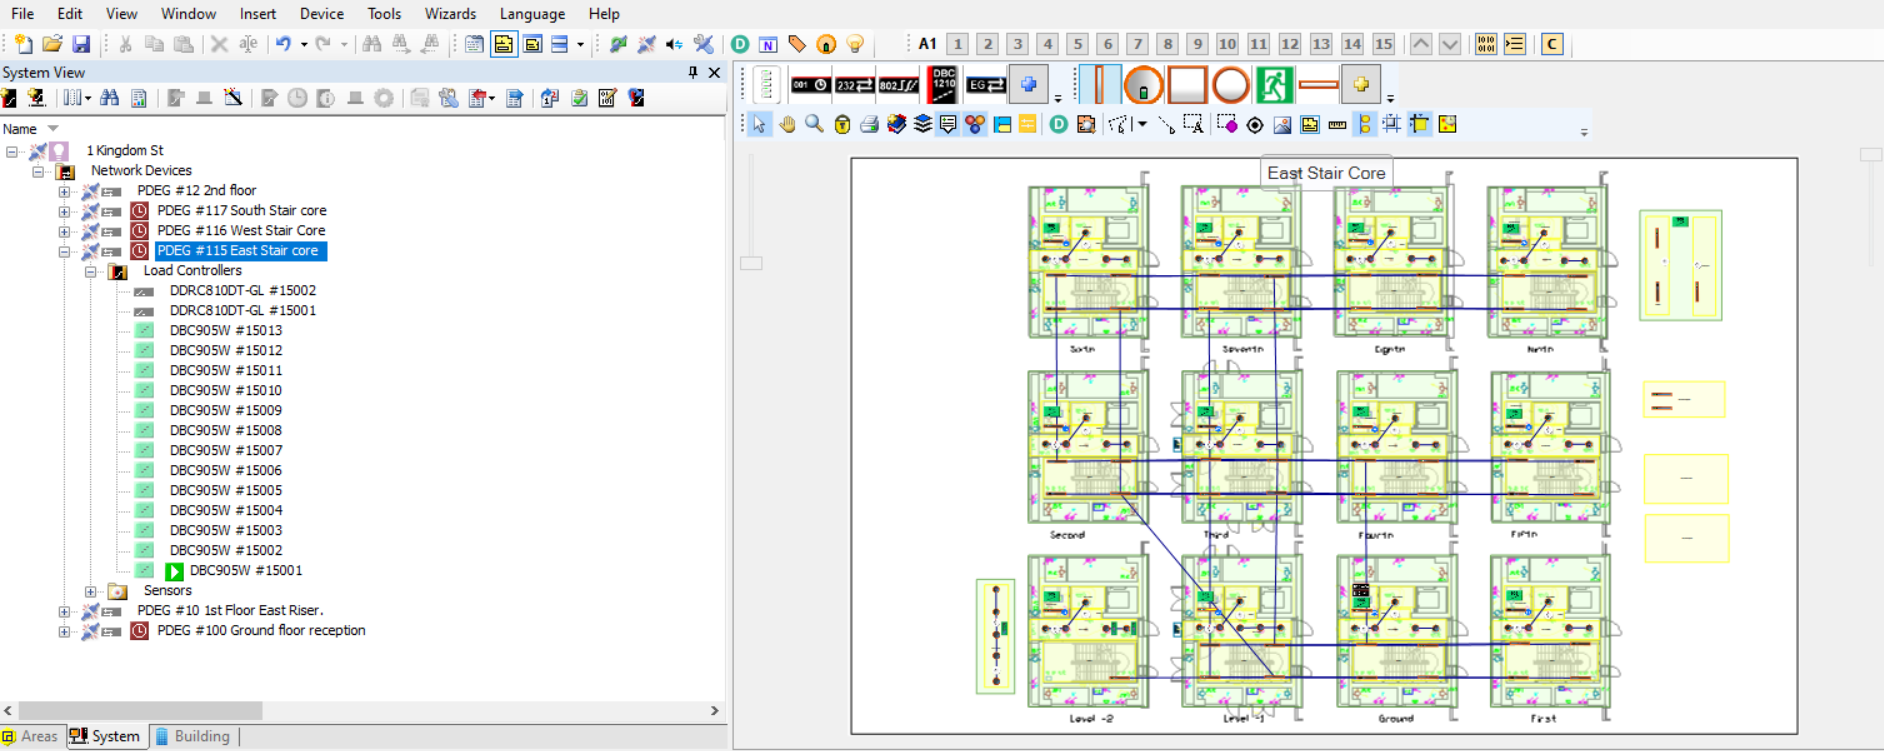Screen dimensions: 1884x751
Task: Toggle the A1 area preset
Action: 928,44
